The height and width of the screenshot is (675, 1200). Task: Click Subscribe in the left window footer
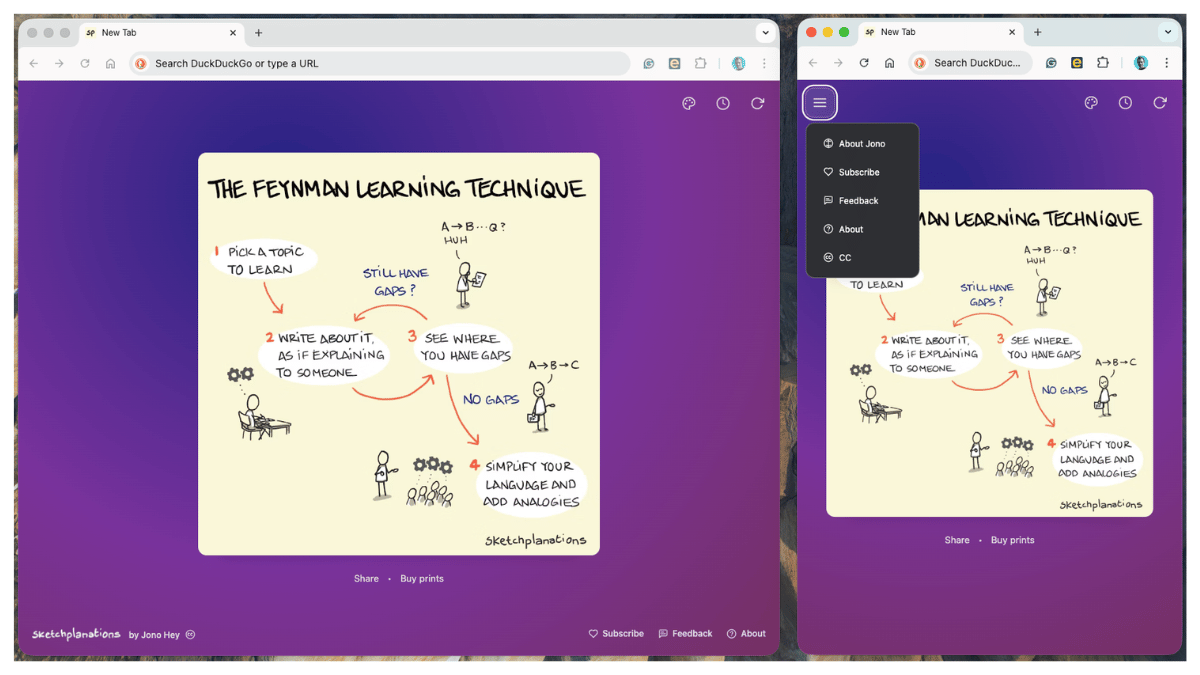(x=616, y=634)
